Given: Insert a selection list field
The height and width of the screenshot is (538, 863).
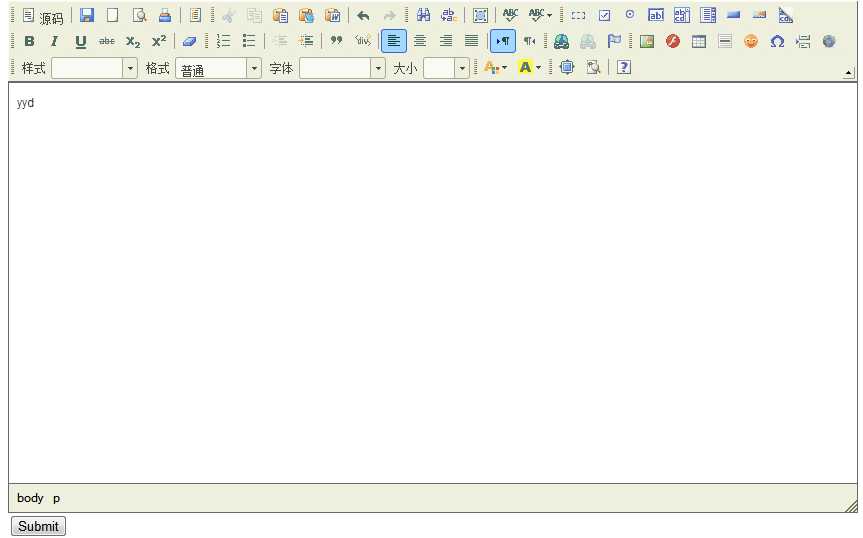Looking at the screenshot, I should tap(708, 15).
